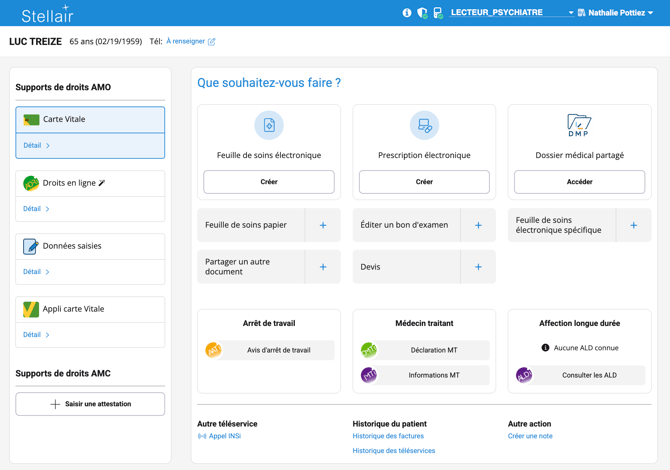Click the Feuille de soins électronique icon
The image size is (670, 470).
coord(269,125)
